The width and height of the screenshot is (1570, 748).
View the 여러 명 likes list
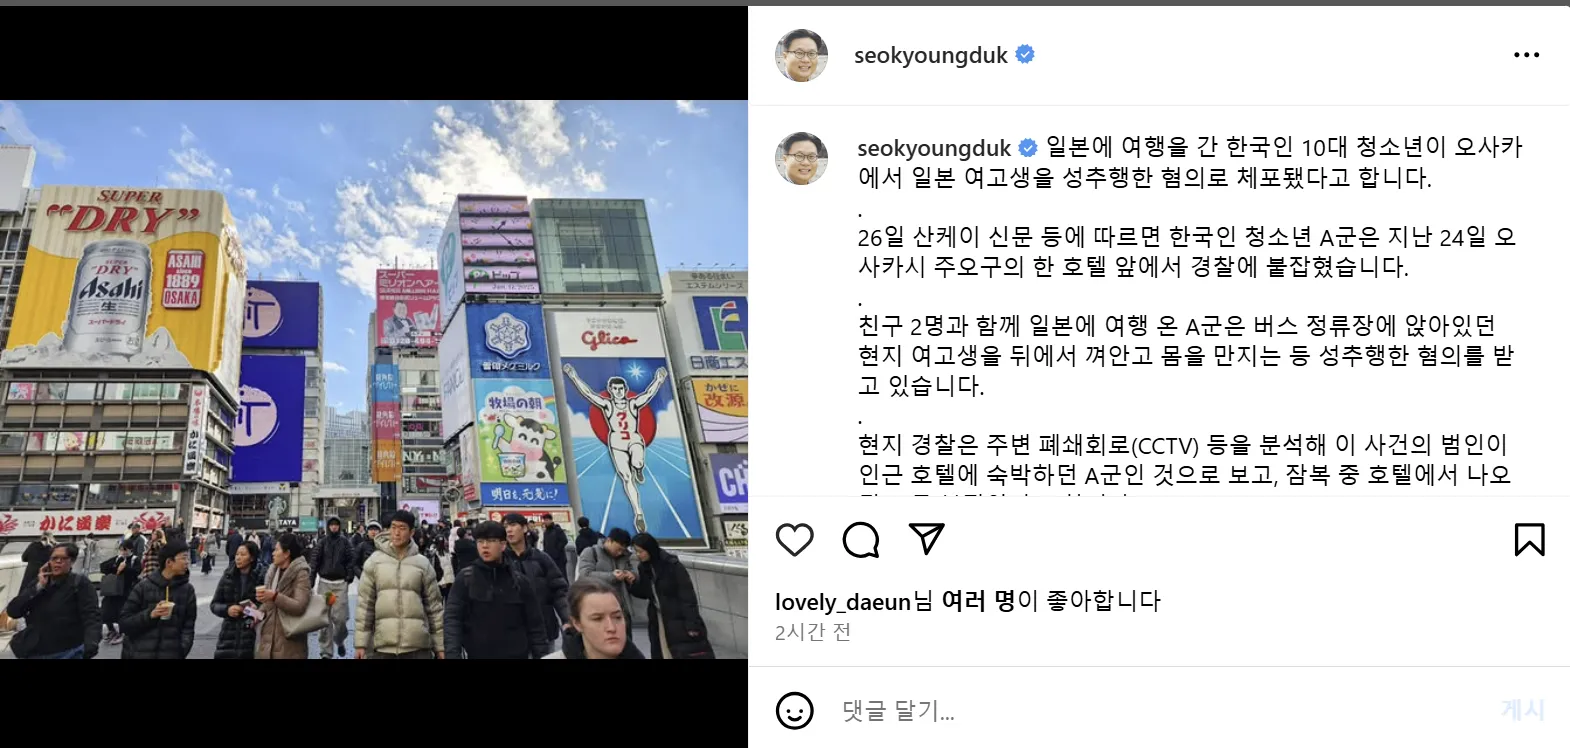[977, 601]
